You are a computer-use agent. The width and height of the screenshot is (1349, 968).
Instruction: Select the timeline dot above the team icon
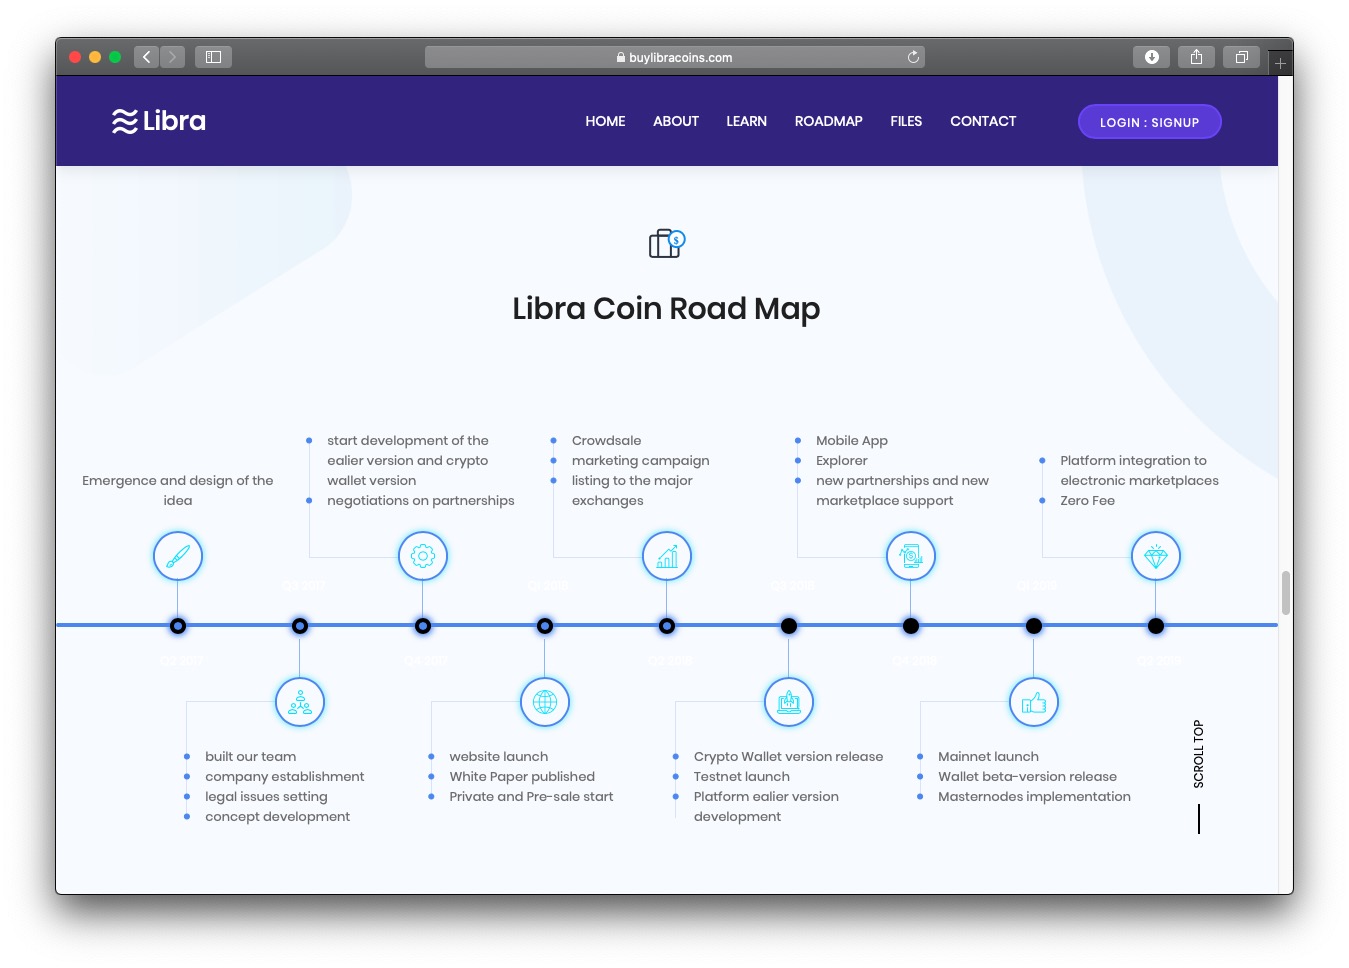click(x=300, y=626)
